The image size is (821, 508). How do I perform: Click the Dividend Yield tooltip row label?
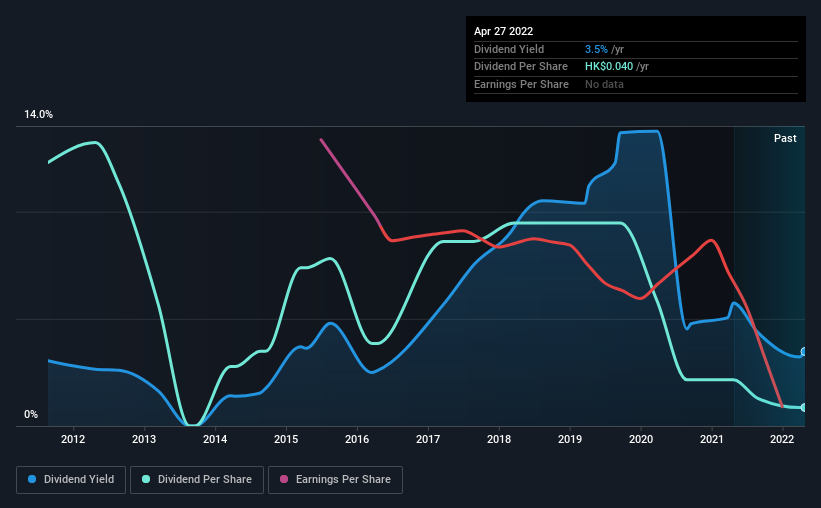509,49
